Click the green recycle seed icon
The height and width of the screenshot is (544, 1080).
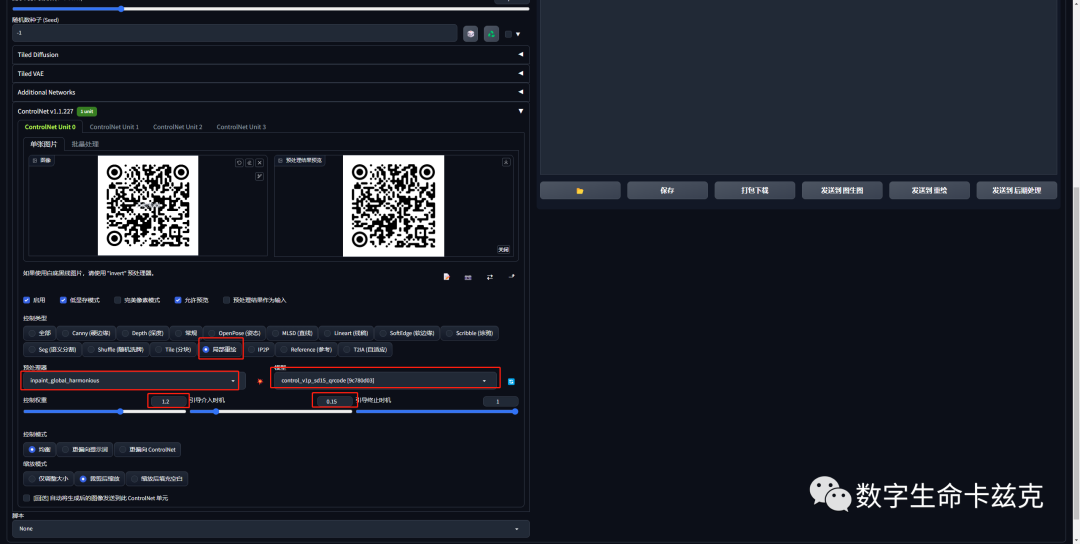point(491,34)
